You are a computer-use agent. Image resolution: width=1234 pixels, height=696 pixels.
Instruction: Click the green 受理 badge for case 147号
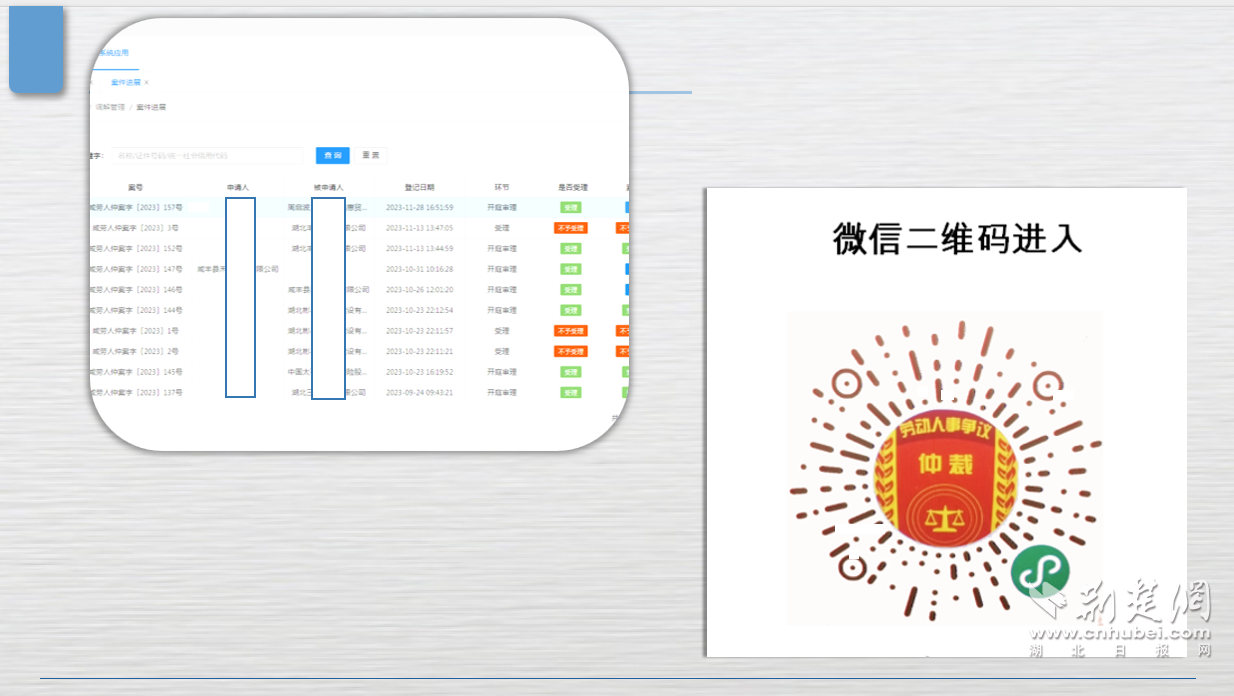click(571, 268)
